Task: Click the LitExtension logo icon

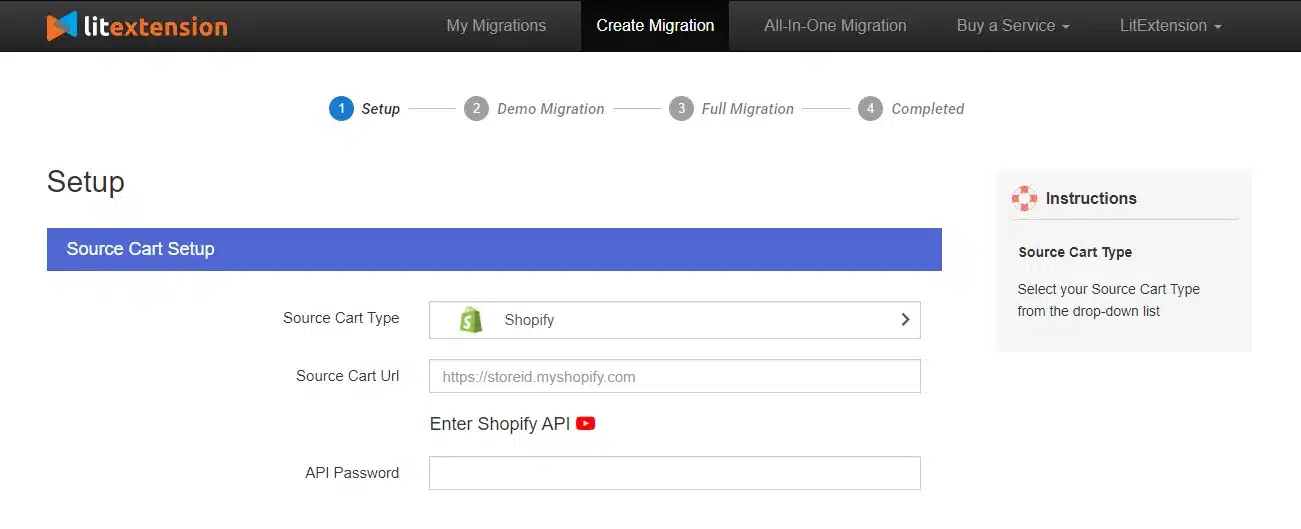Action: point(62,26)
